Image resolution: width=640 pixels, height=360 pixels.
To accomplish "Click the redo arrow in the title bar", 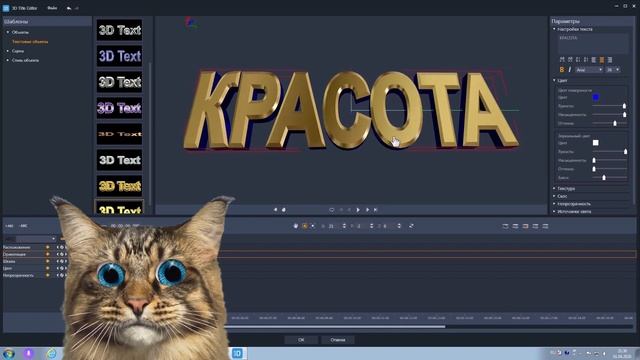I will 77,8.
